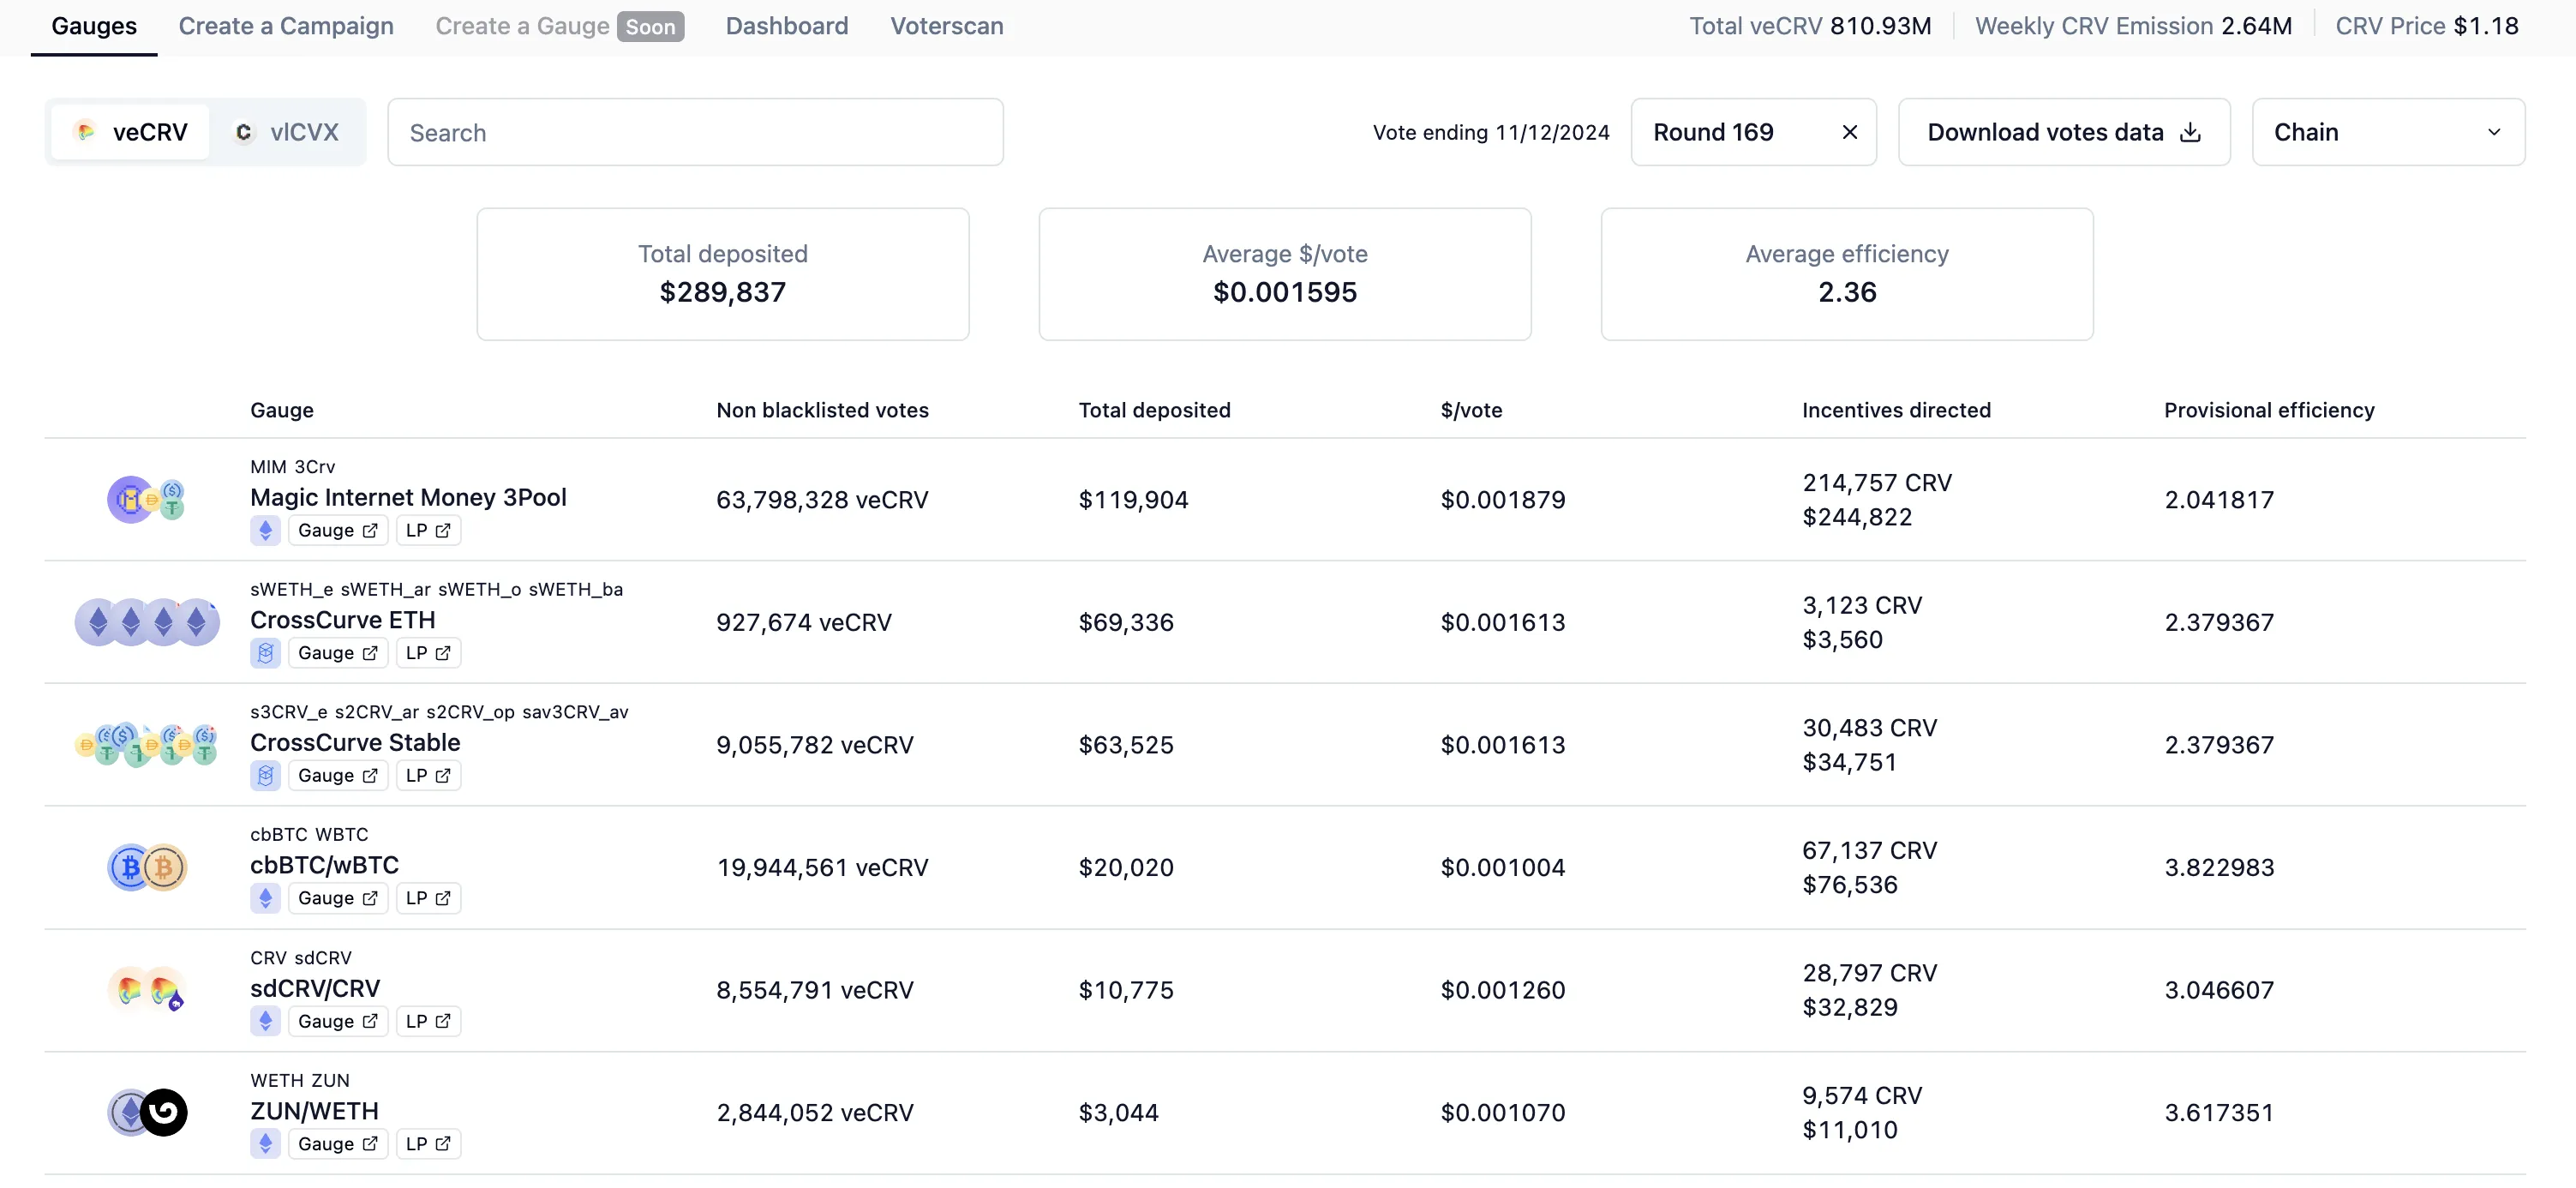The height and width of the screenshot is (1188, 2576).
Task: Go to the Voterscan tab
Action: click(946, 26)
